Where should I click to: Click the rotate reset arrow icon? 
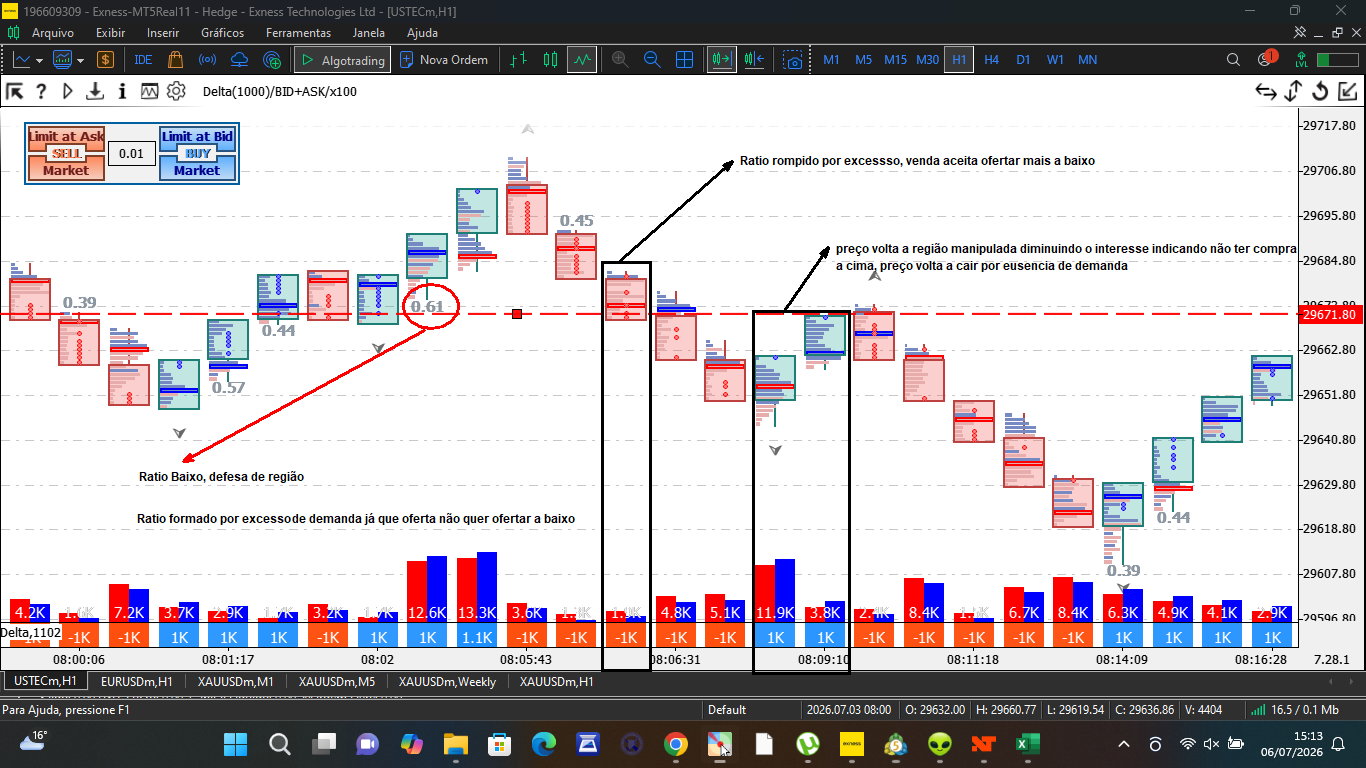(x=1320, y=91)
